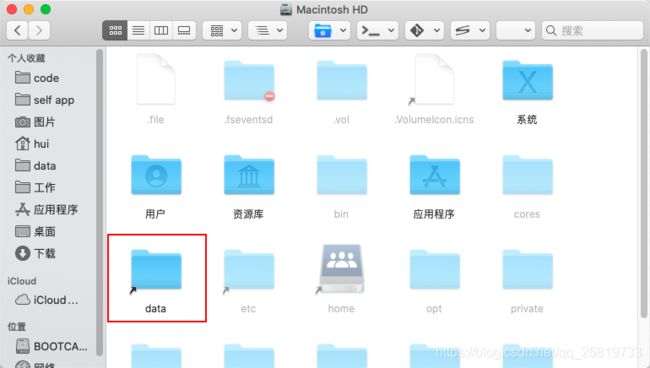
Task: Select the private folder
Action: pos(527,269)
